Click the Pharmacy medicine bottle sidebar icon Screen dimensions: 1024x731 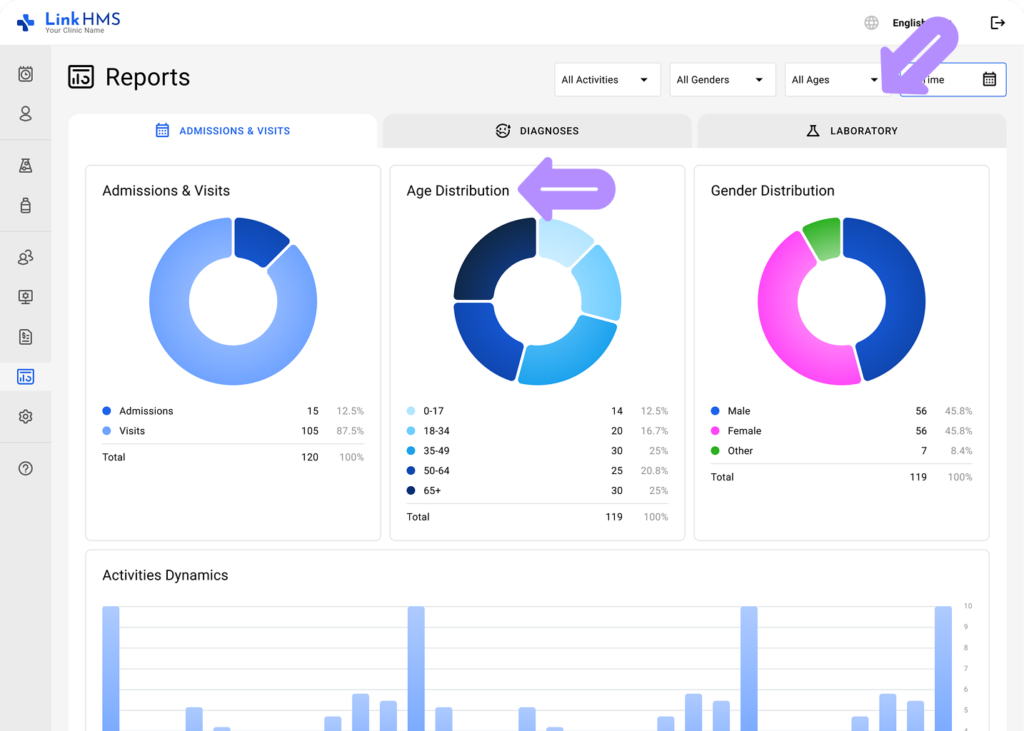(x=25, y=204)
